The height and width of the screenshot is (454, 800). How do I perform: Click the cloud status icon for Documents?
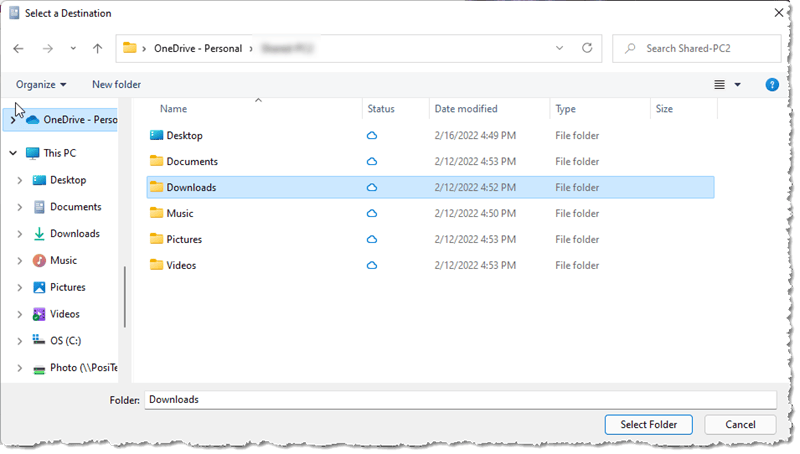pos(372,161)
